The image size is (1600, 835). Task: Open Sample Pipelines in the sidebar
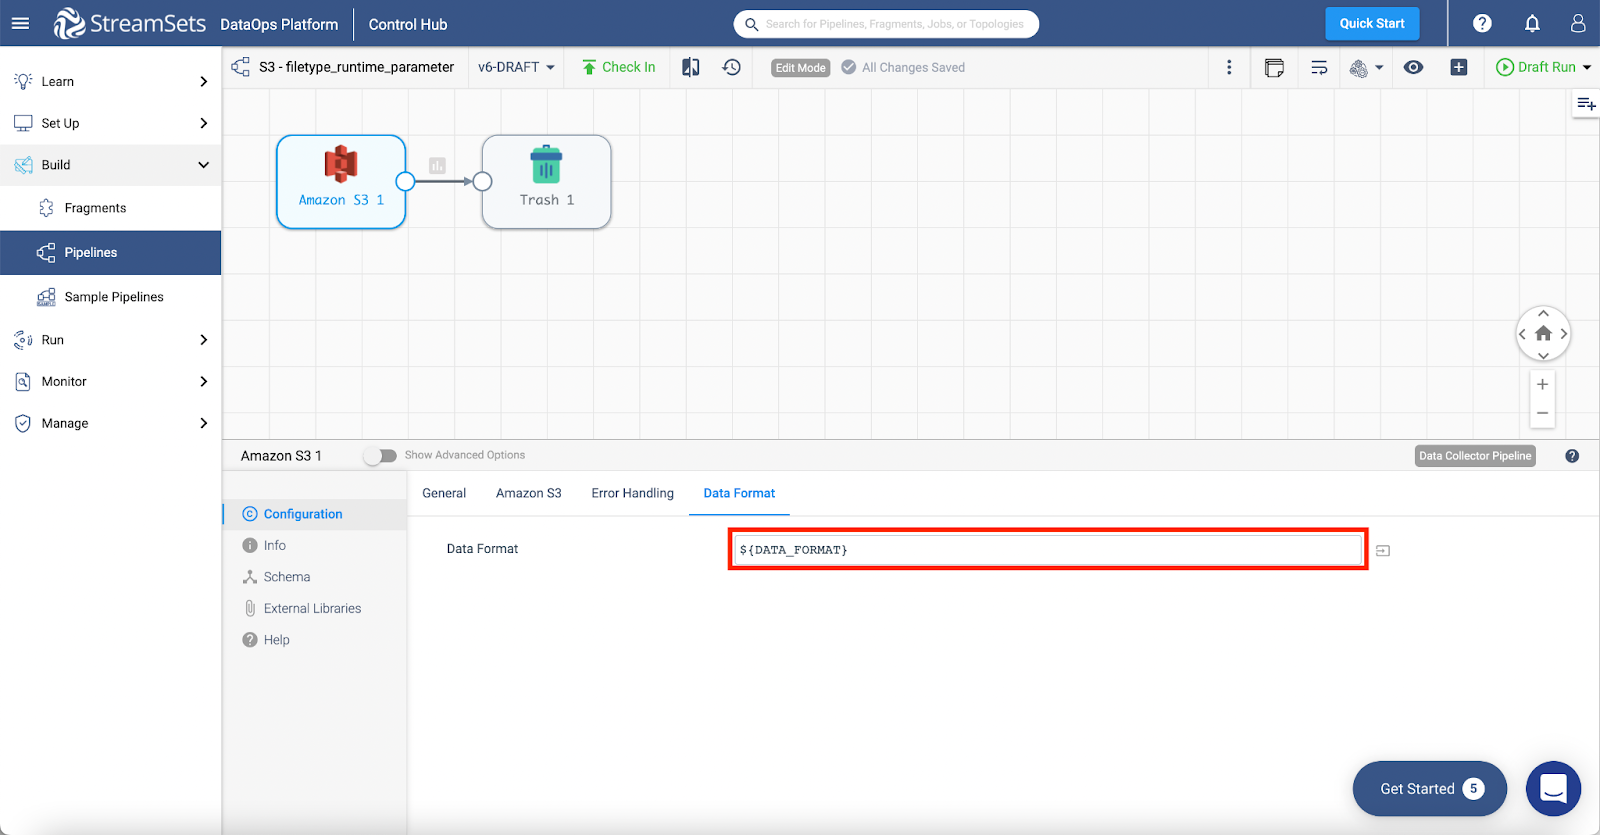click(111, 297)
